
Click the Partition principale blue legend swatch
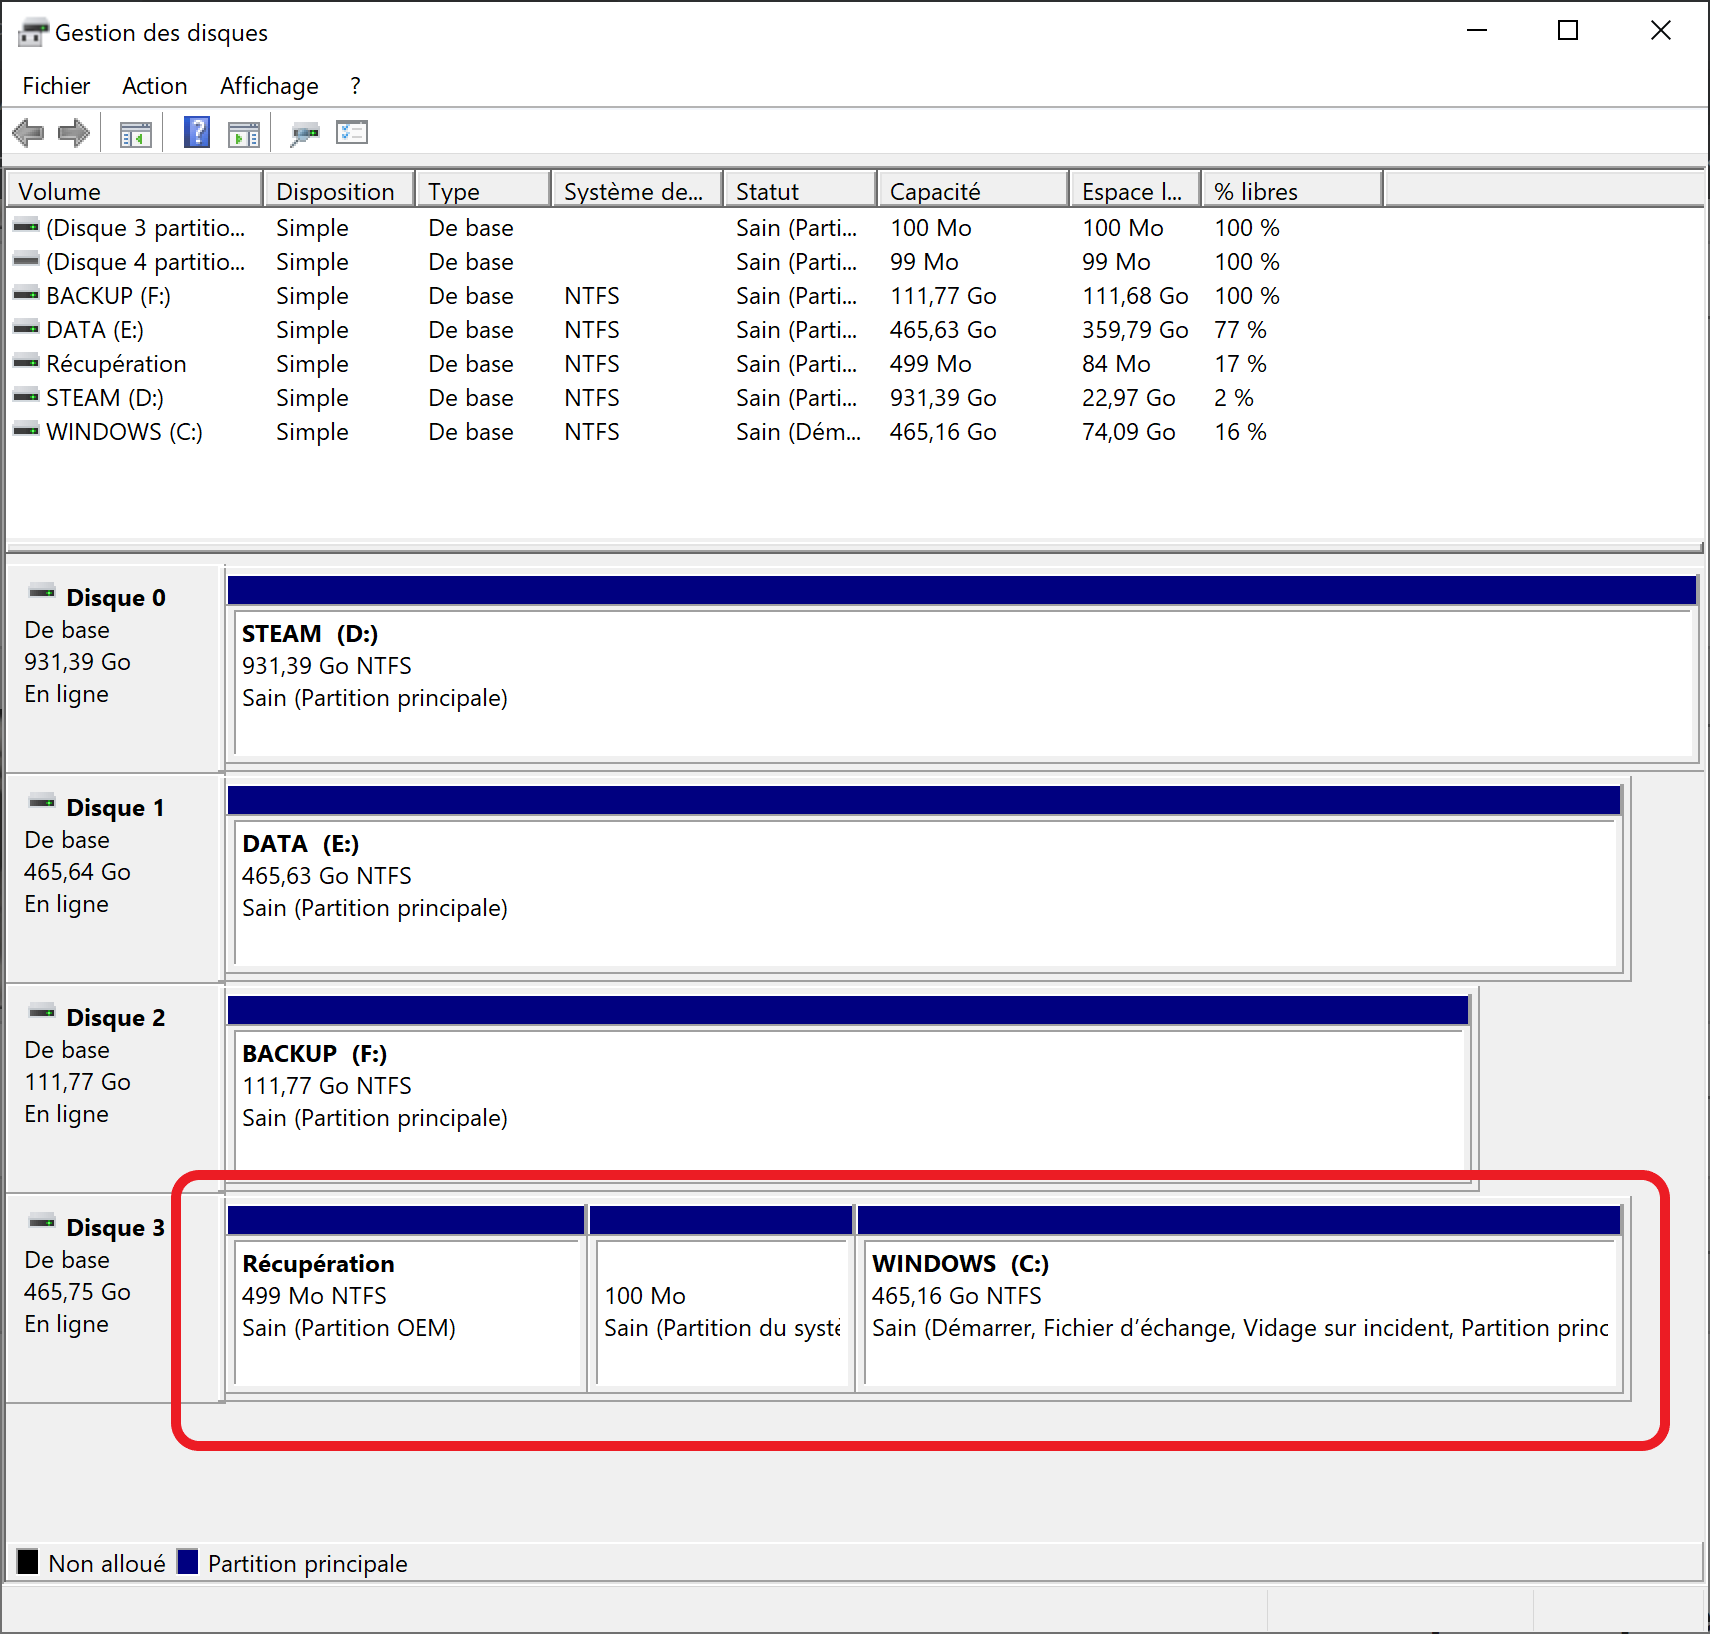[188, 1562]
